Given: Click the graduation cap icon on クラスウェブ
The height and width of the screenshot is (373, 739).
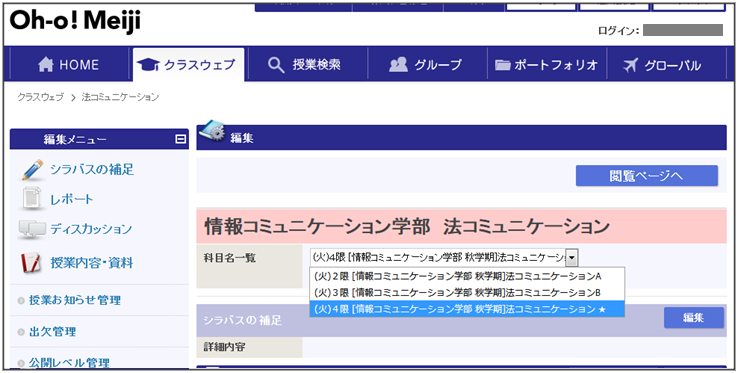Looking at the screenshot, I should pos(148,65).
